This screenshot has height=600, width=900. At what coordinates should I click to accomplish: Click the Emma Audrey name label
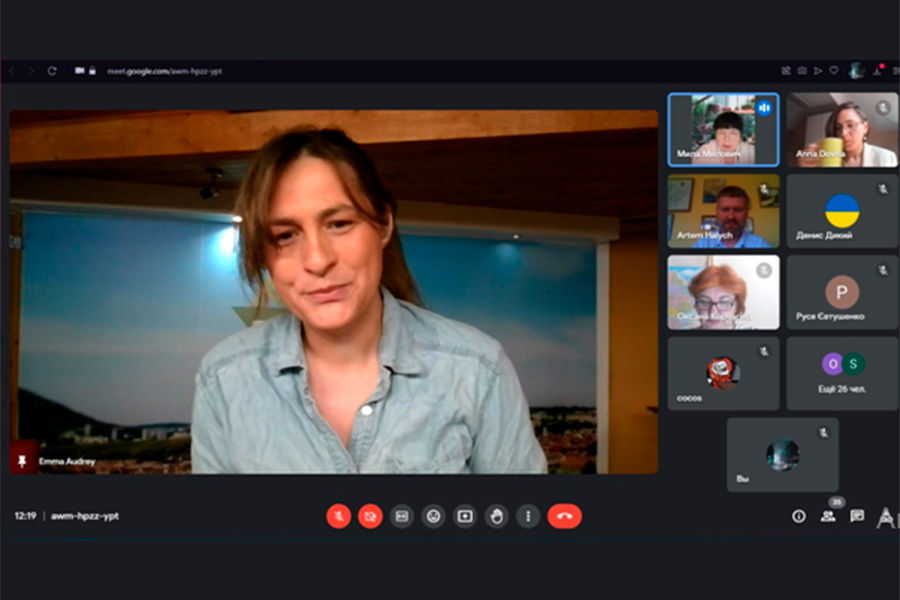tap(67, 462)
